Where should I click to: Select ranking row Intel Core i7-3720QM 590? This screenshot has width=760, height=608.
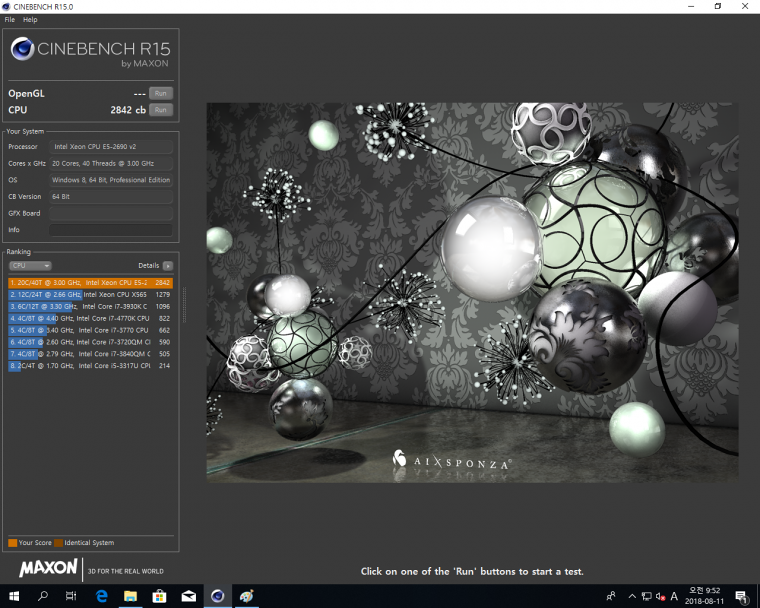point(90,342)
